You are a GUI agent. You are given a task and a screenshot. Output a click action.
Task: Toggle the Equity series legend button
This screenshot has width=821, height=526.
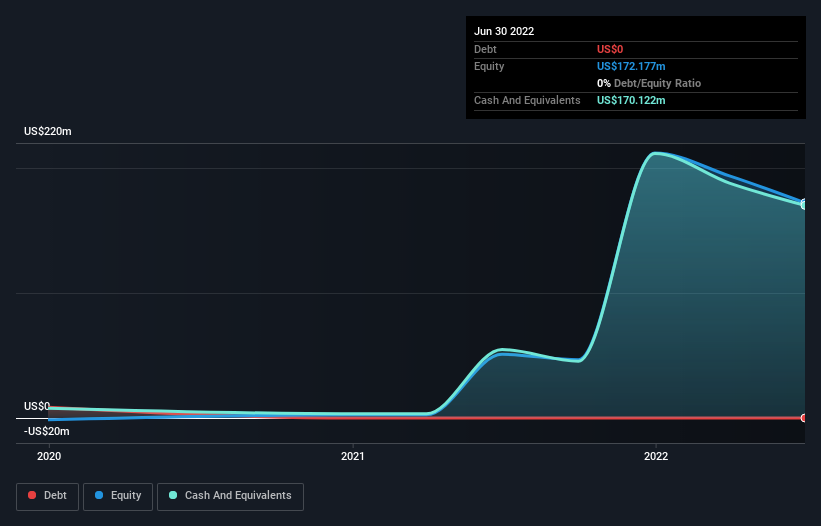pyautogui.click(x=118, y=496)
